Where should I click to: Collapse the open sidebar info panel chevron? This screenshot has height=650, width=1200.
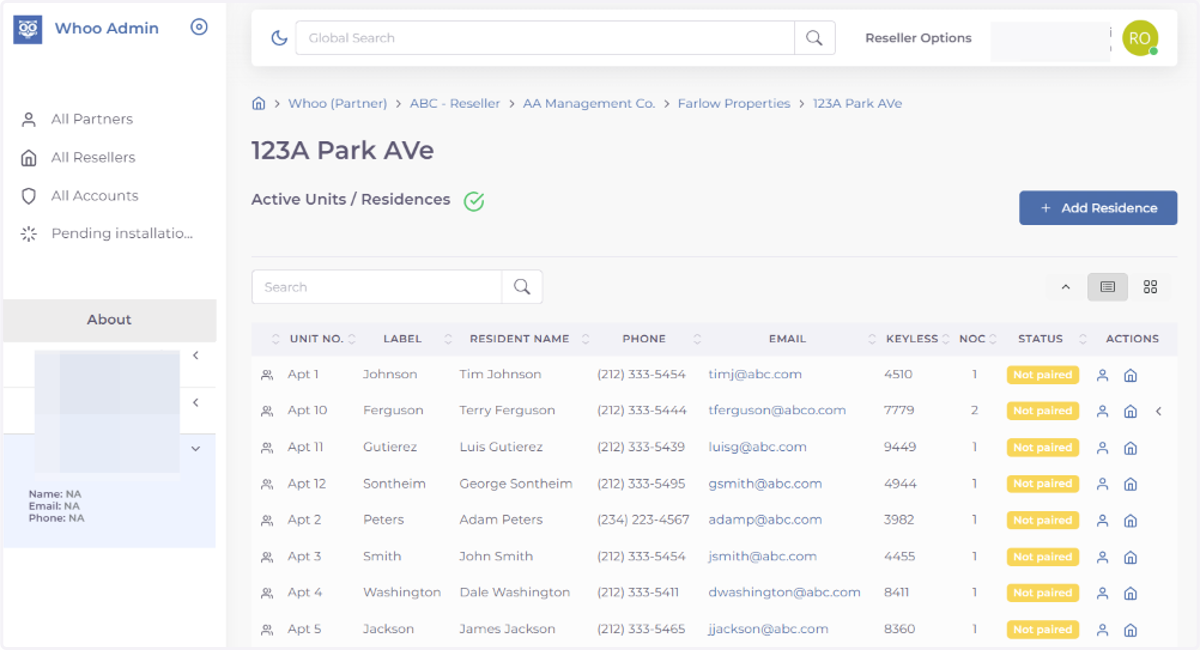[196, 449]
